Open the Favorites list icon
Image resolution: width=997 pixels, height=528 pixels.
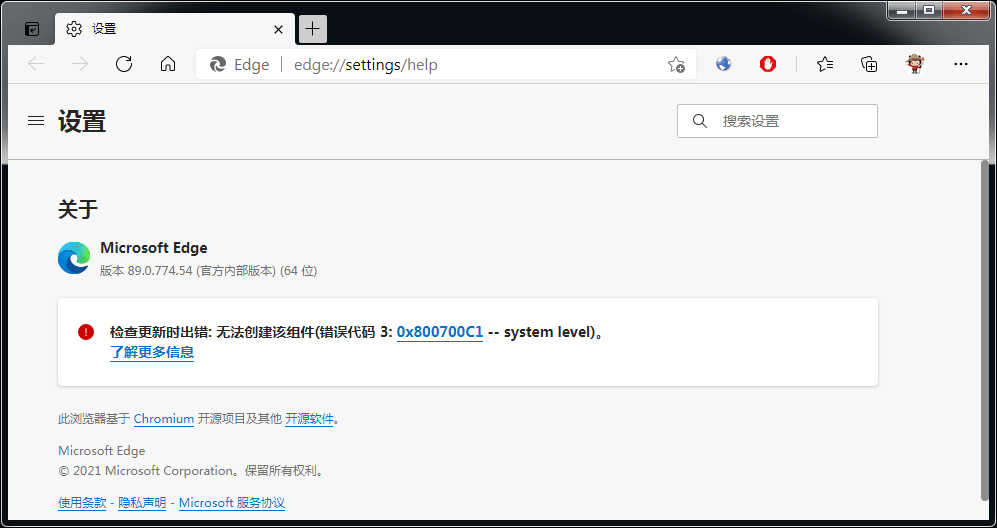[825, 64]
